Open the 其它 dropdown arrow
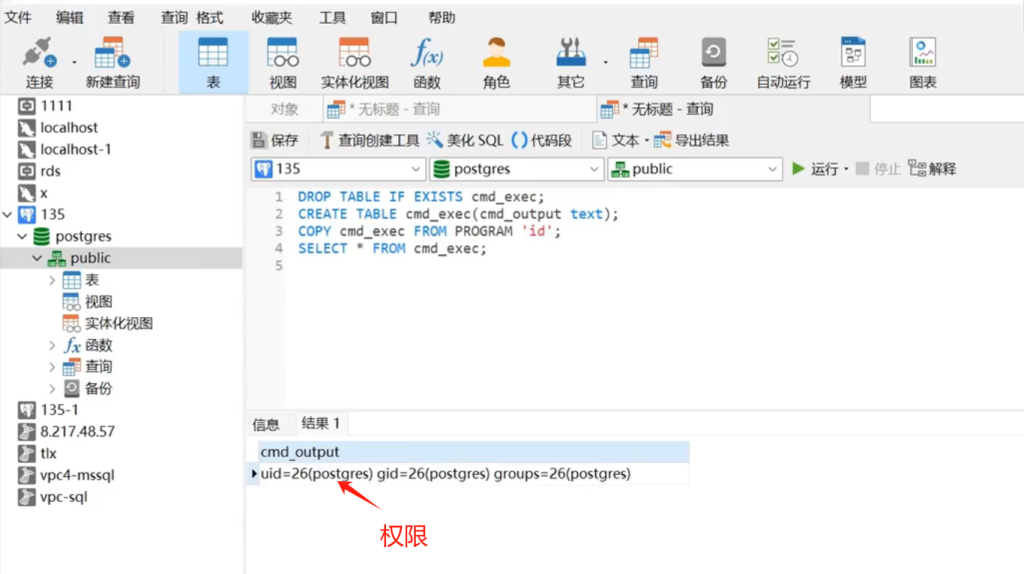This screenshot has height=574, width=1024. [x=605, y=62]
